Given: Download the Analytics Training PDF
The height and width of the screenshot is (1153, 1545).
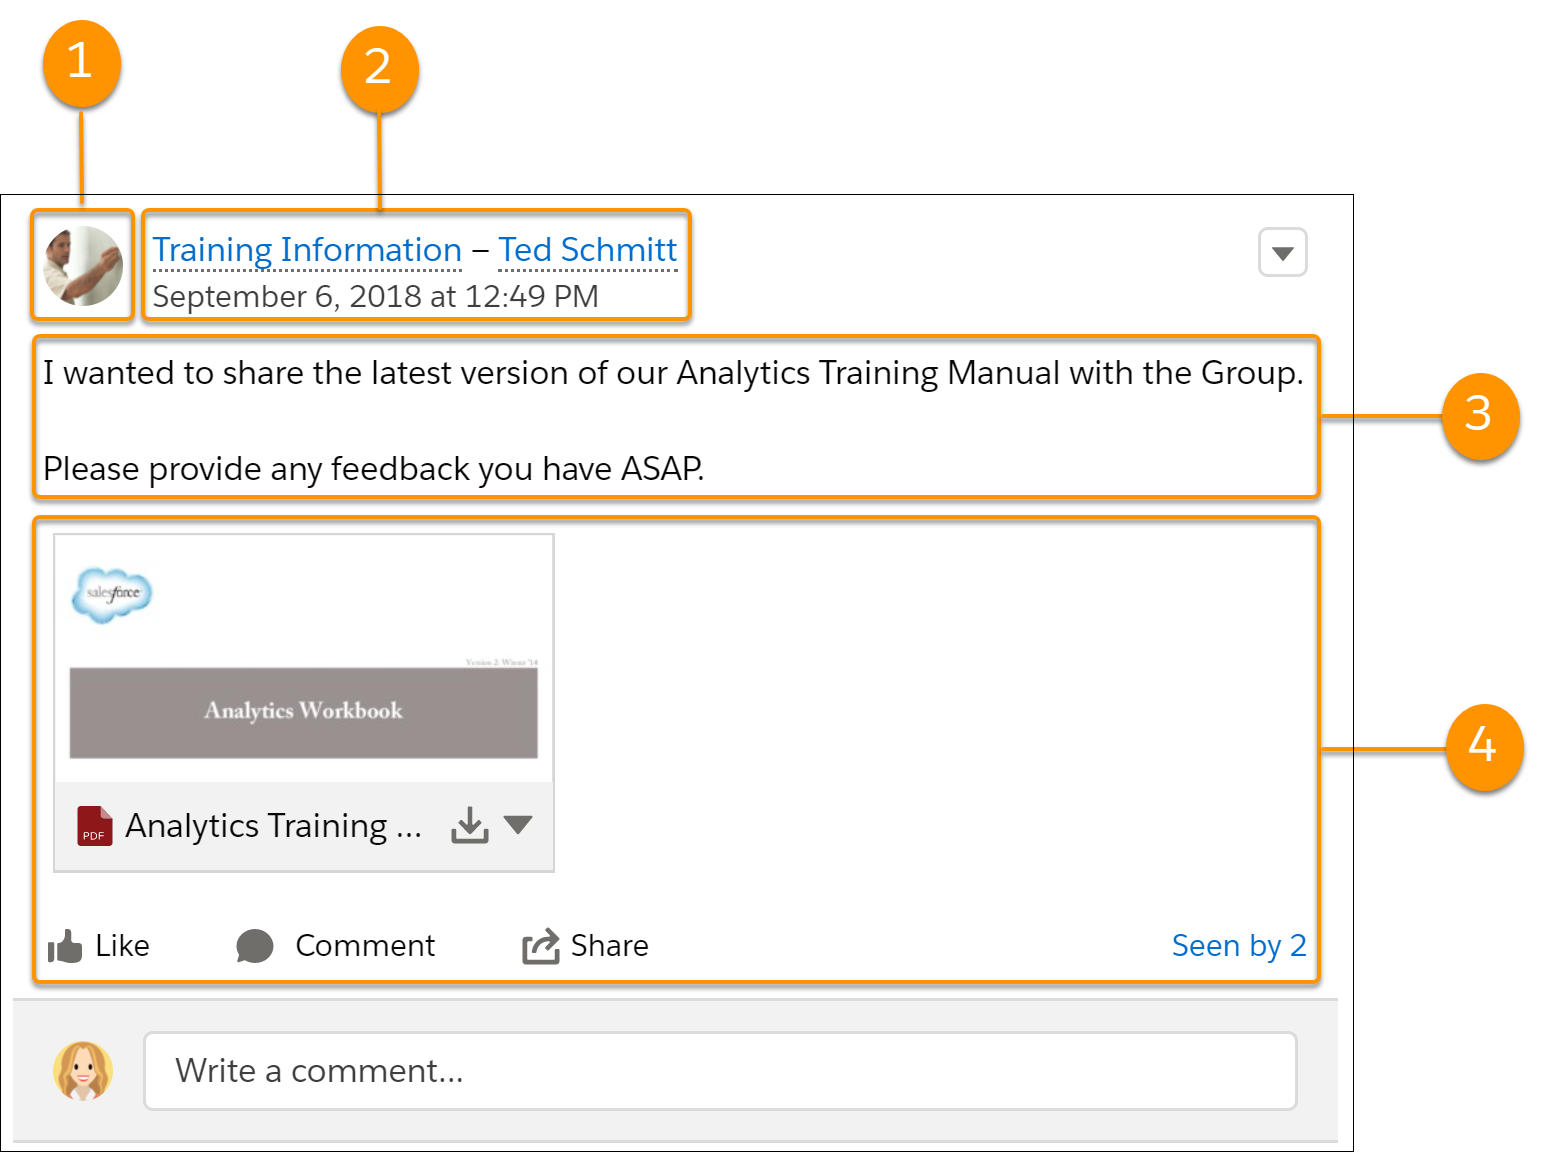Looking at the screenshot, I should coord(469,826).
